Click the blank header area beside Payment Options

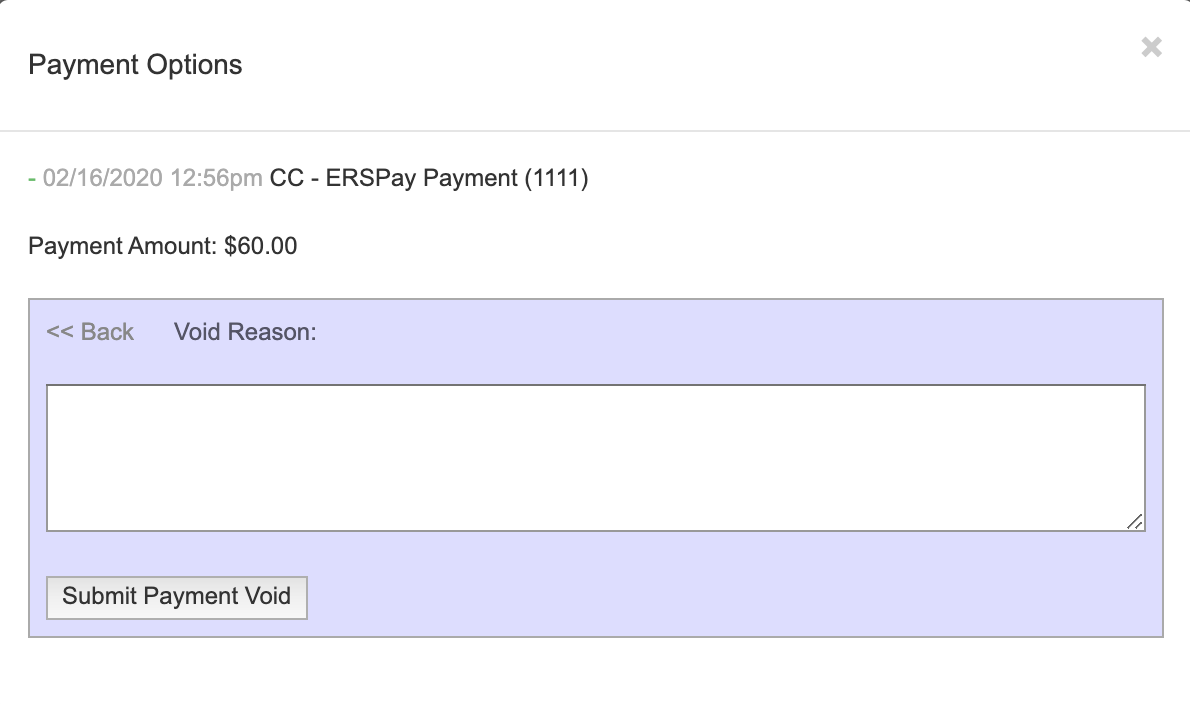point(650,65)
